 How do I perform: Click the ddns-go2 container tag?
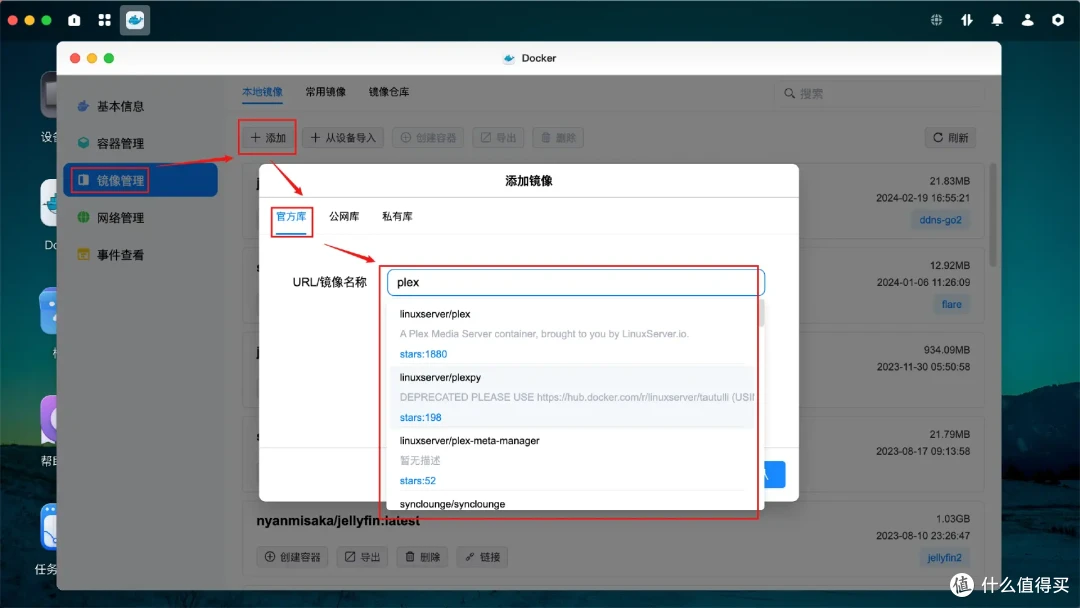(940, 220)
